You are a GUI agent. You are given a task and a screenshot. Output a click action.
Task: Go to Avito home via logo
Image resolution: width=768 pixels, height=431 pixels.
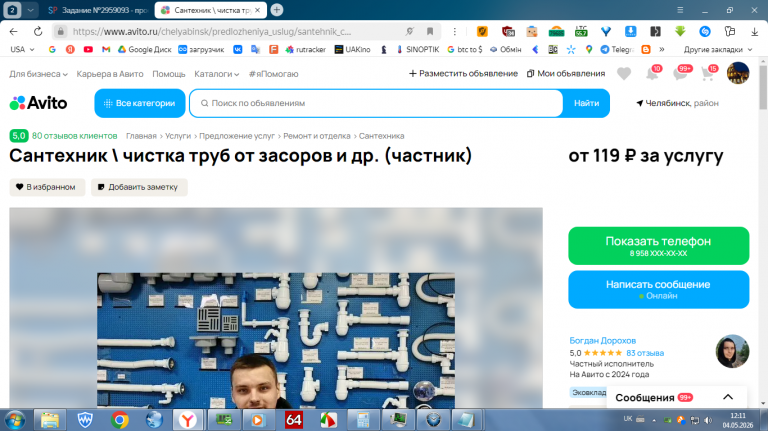point(38,103)
